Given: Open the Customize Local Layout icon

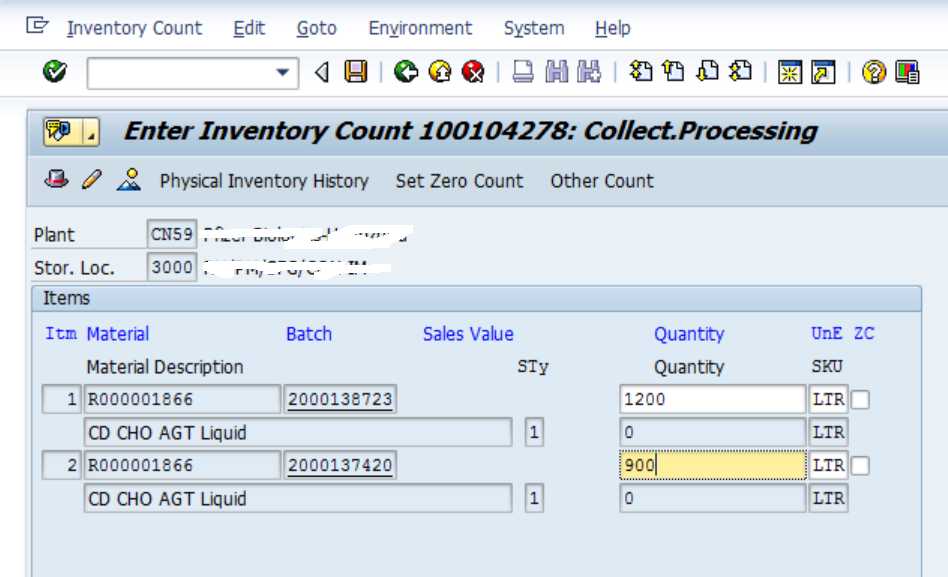Looking at the screenshot, I should coord(907,72).
